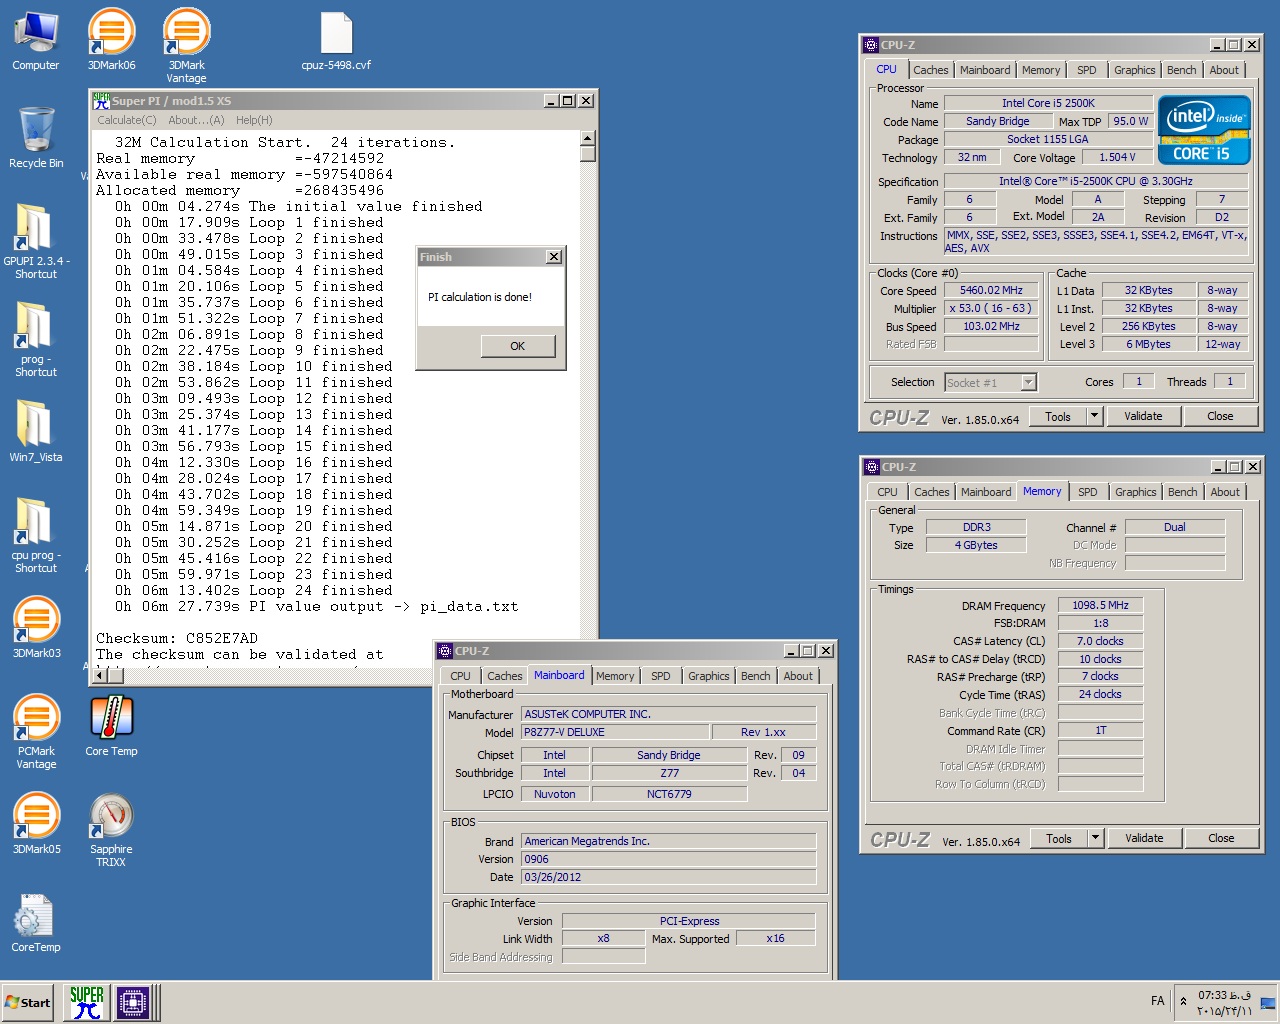The width and height of the screenshot is (1280, 1024).
Task: Switch to Graphics tab in top CPU-Z window
Action: 1135,70
